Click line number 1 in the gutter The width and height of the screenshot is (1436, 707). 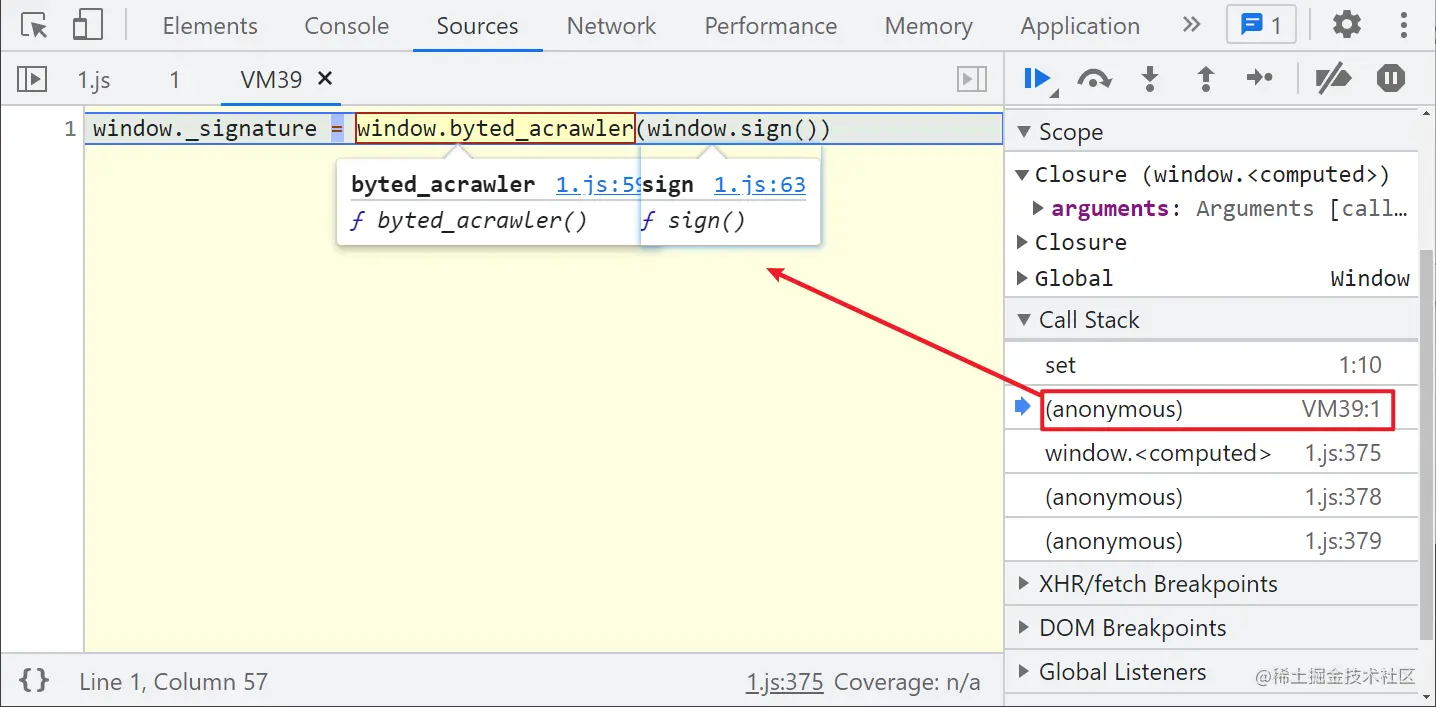69,129
